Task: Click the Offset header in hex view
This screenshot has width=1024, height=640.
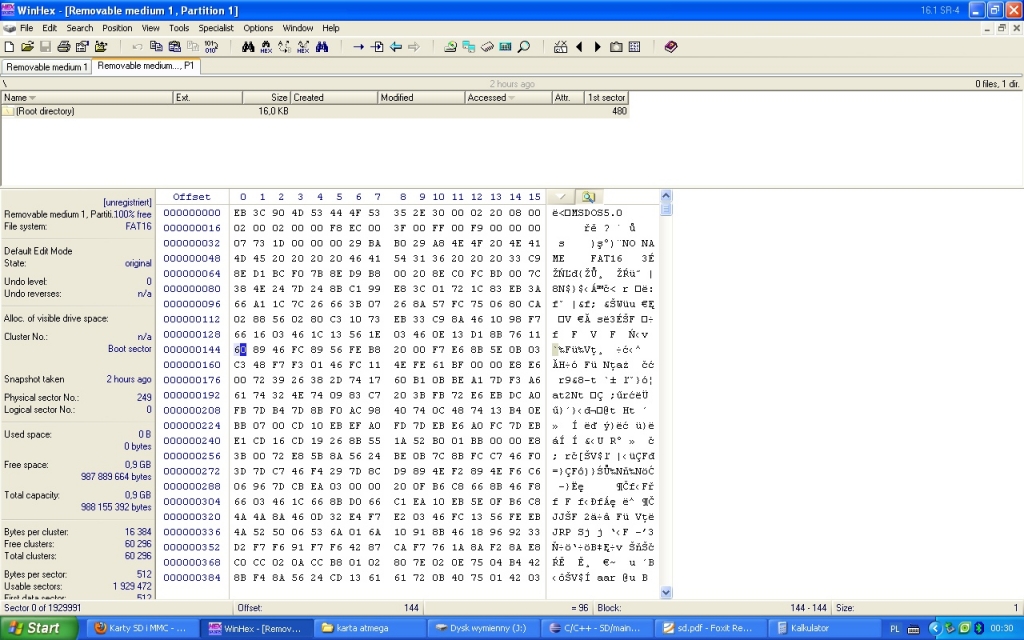Action: pos(192,197)
